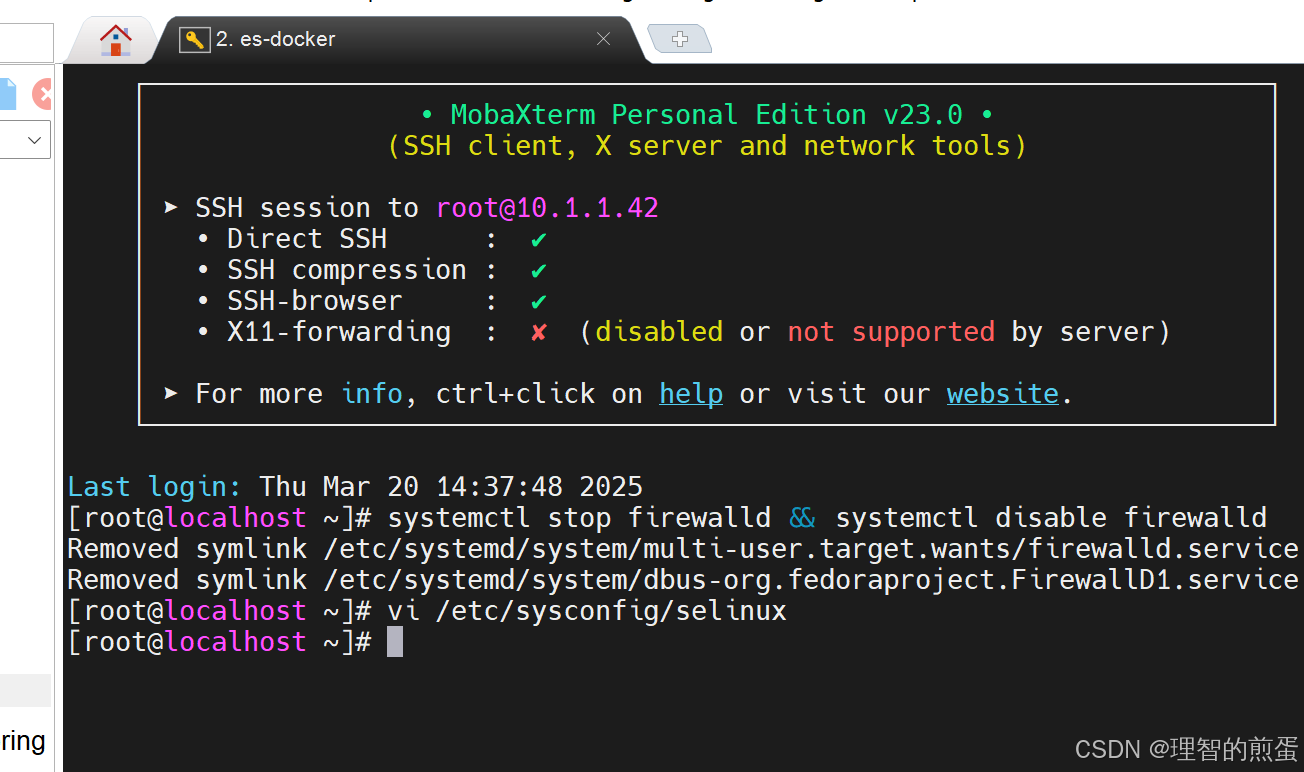The width and height of the screenshot is (1304, 772).
Task: Click the green checkmark beside SSH-browser
Action: 539,301
